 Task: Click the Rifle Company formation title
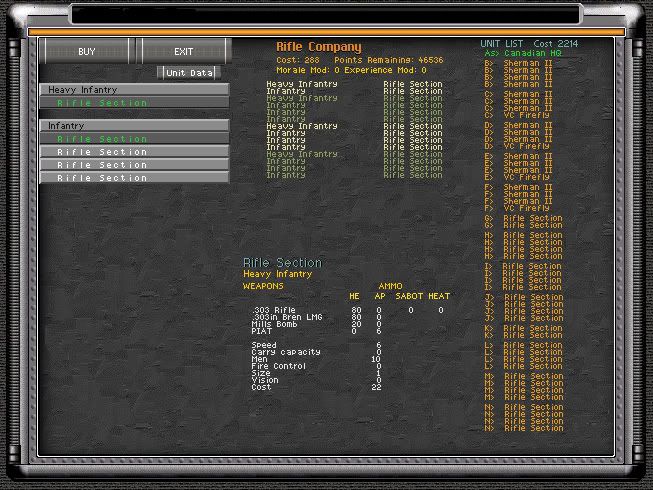pos(319,47)
